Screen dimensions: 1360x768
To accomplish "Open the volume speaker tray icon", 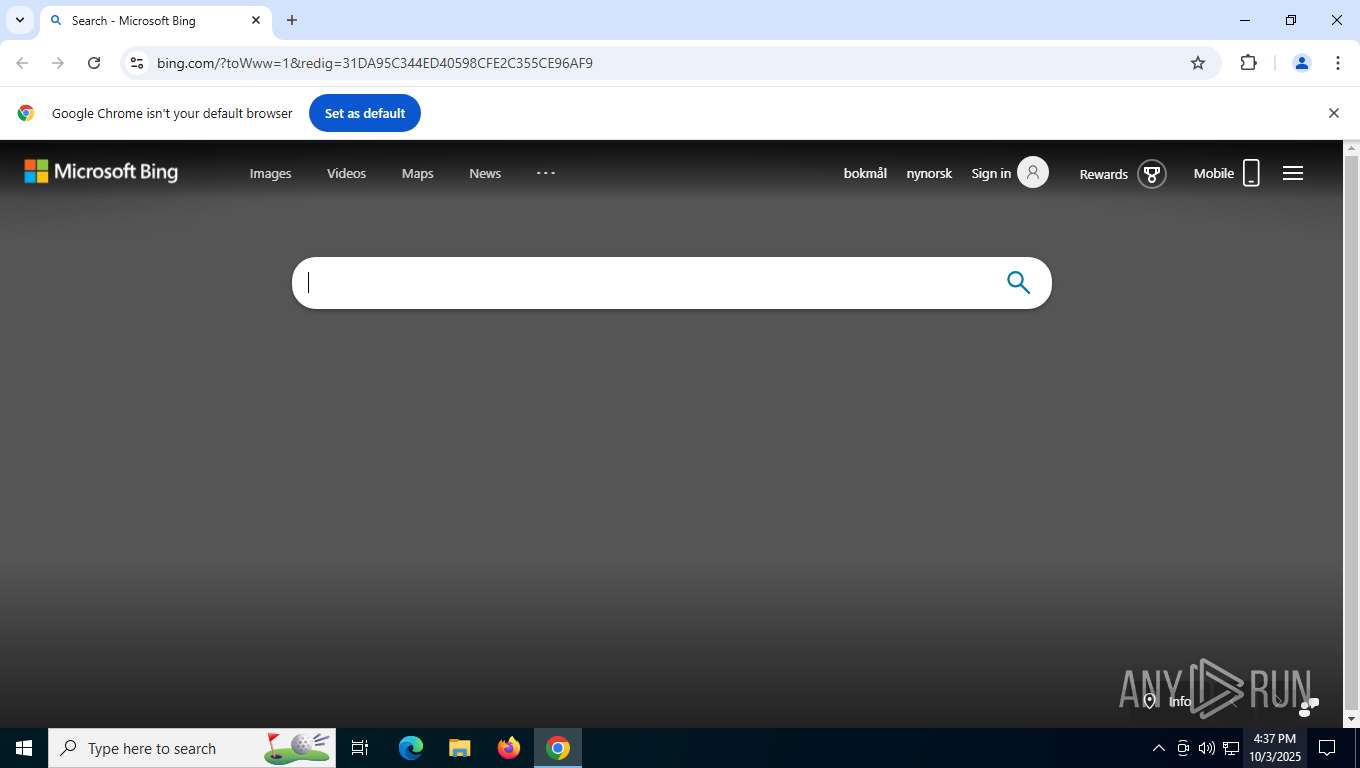I will (1207, 748).
